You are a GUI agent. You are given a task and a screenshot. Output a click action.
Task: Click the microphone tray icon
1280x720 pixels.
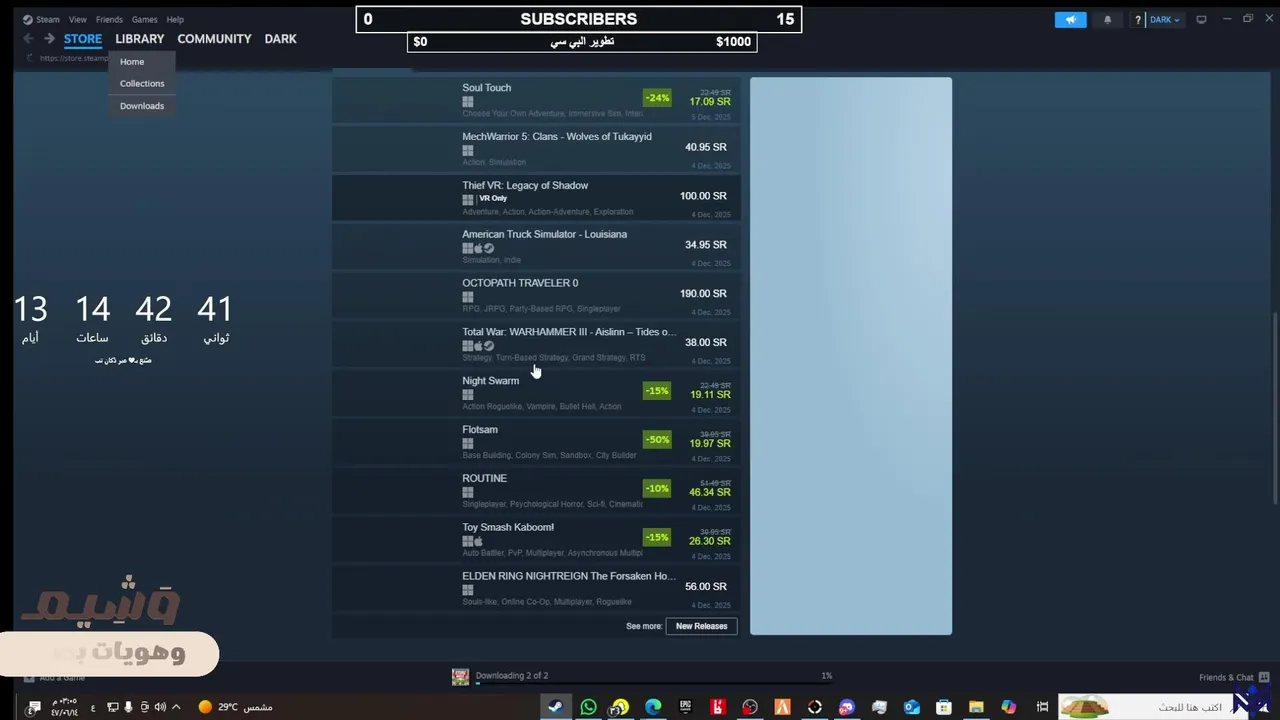(x=128, y=707)
